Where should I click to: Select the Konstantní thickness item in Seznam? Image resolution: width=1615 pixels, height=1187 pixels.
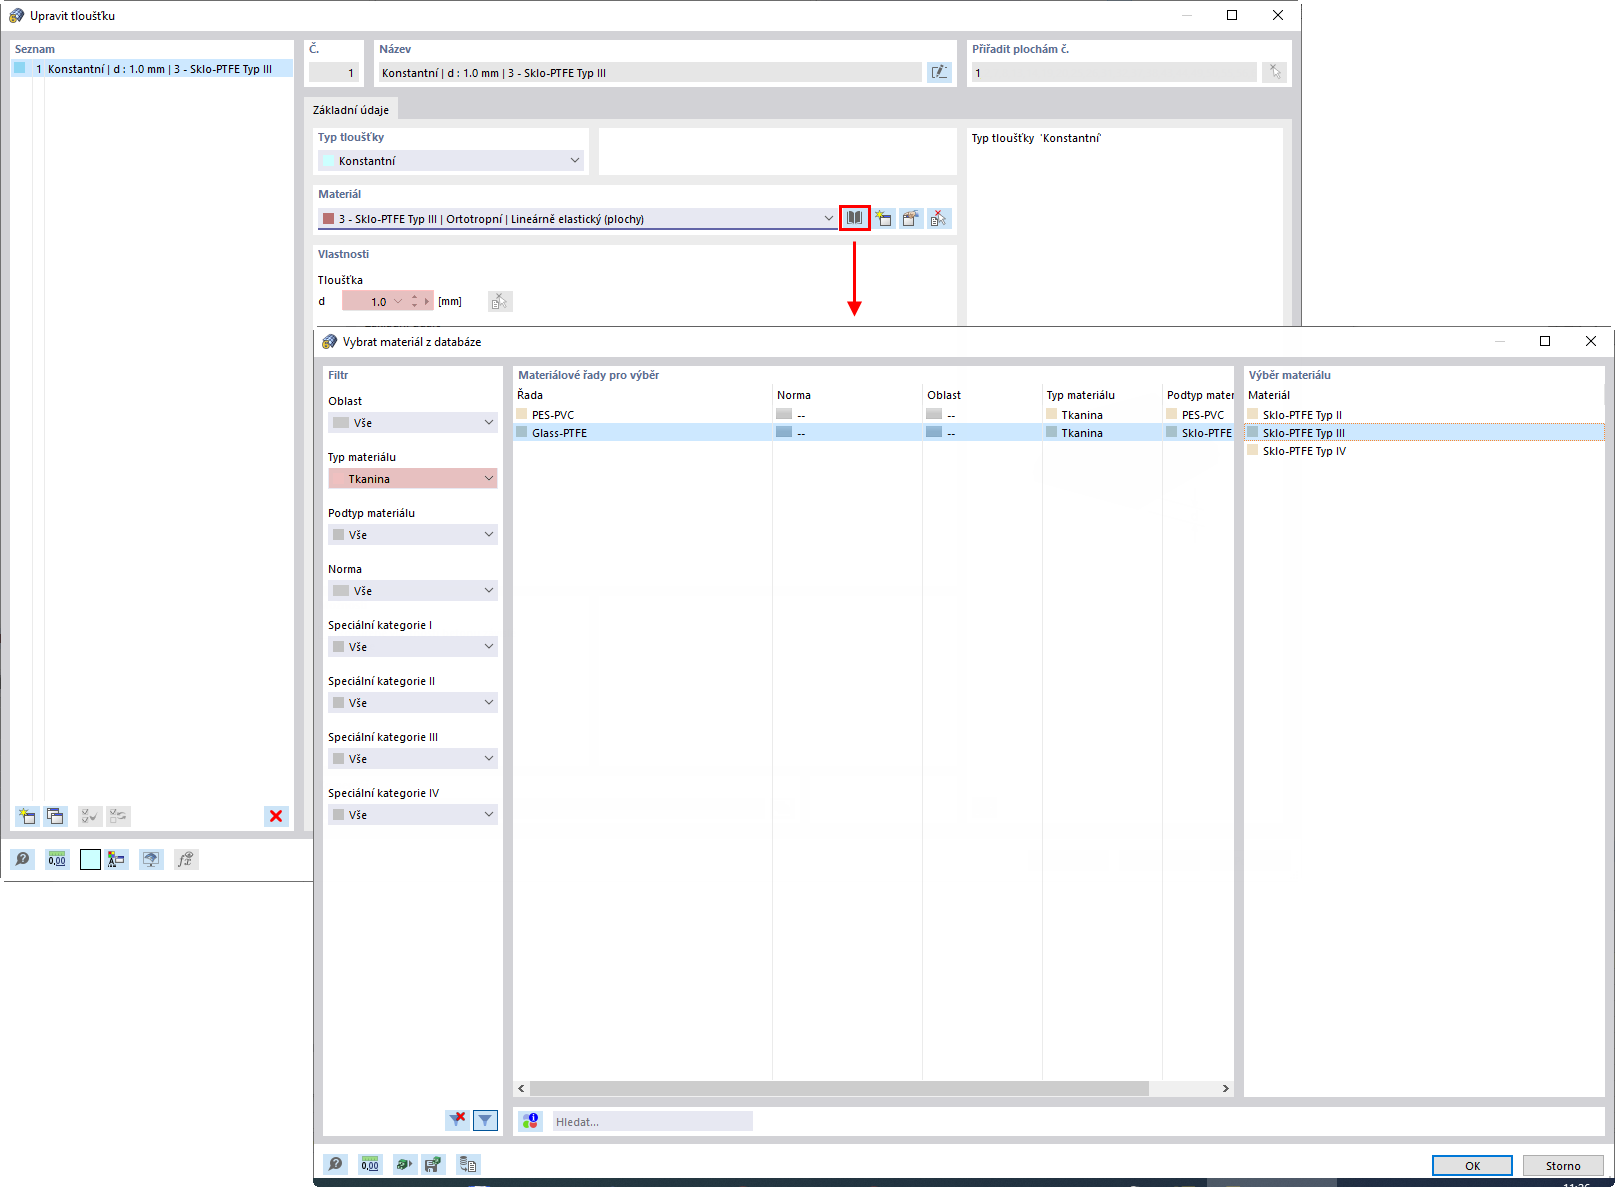point(152,69)
